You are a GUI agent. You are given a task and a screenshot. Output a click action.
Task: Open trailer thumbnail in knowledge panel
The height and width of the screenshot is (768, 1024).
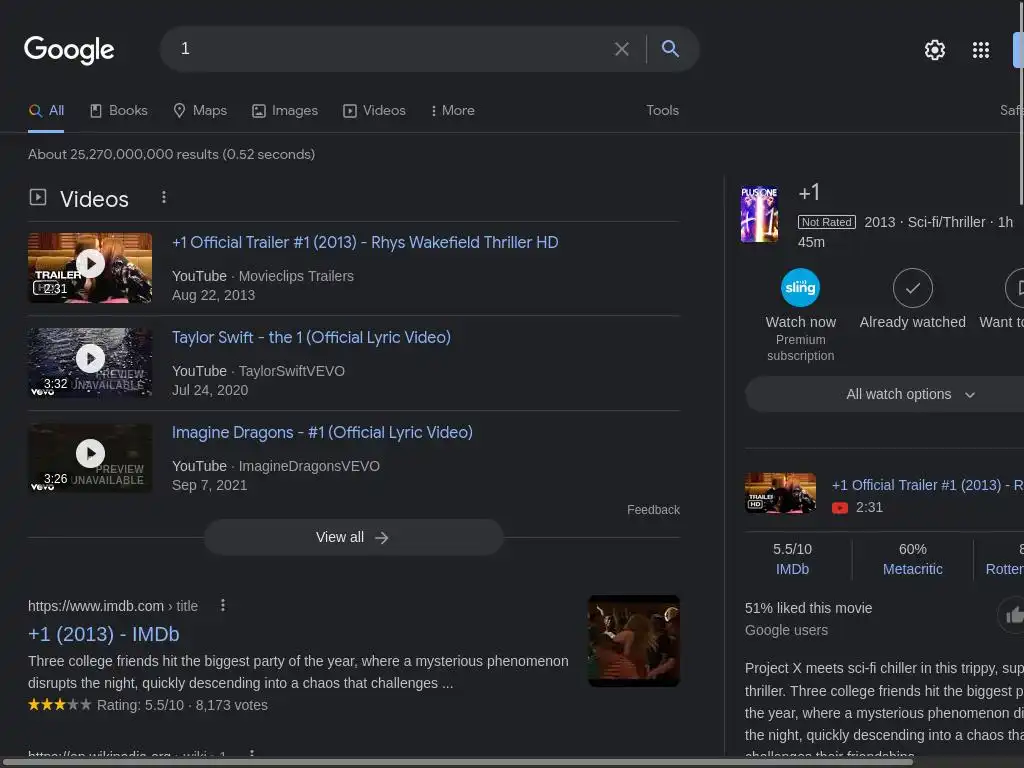pos(780,493)
